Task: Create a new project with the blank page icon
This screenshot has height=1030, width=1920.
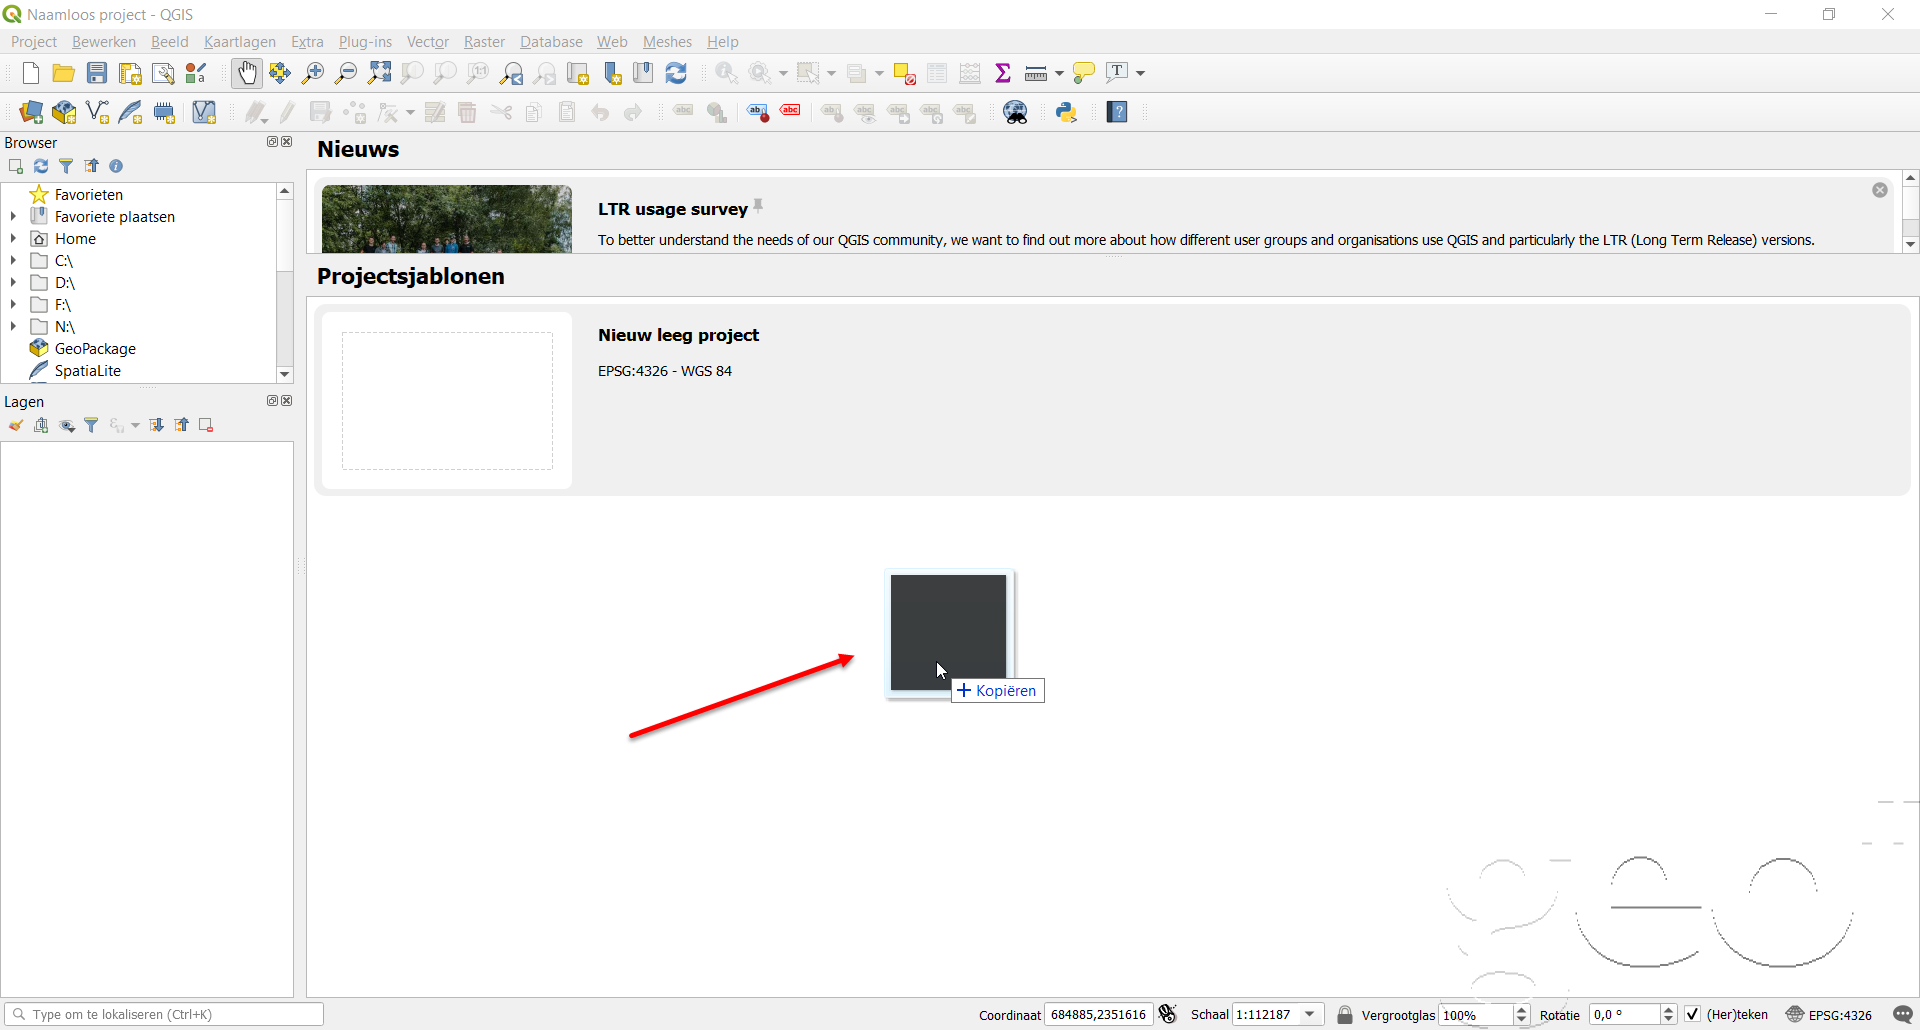Action: pos(31,73)
